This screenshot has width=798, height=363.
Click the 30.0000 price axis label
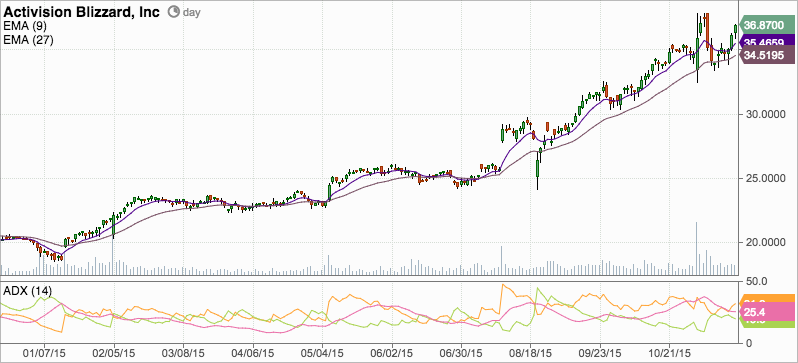pyautogui.click(x=765, y=115)
